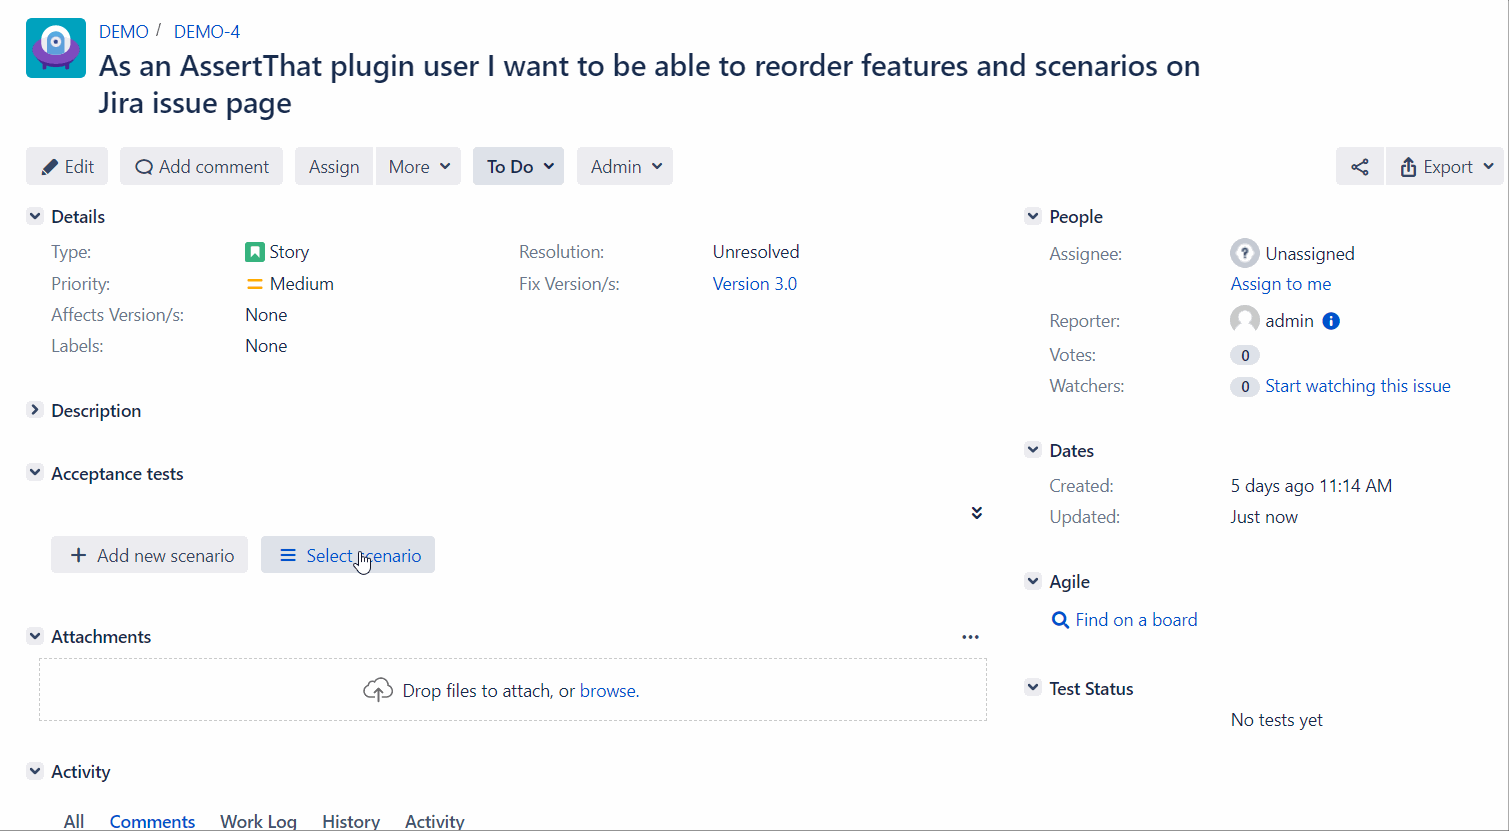
Task: Click the Unresolved resolution value
Action: point(756,252)
